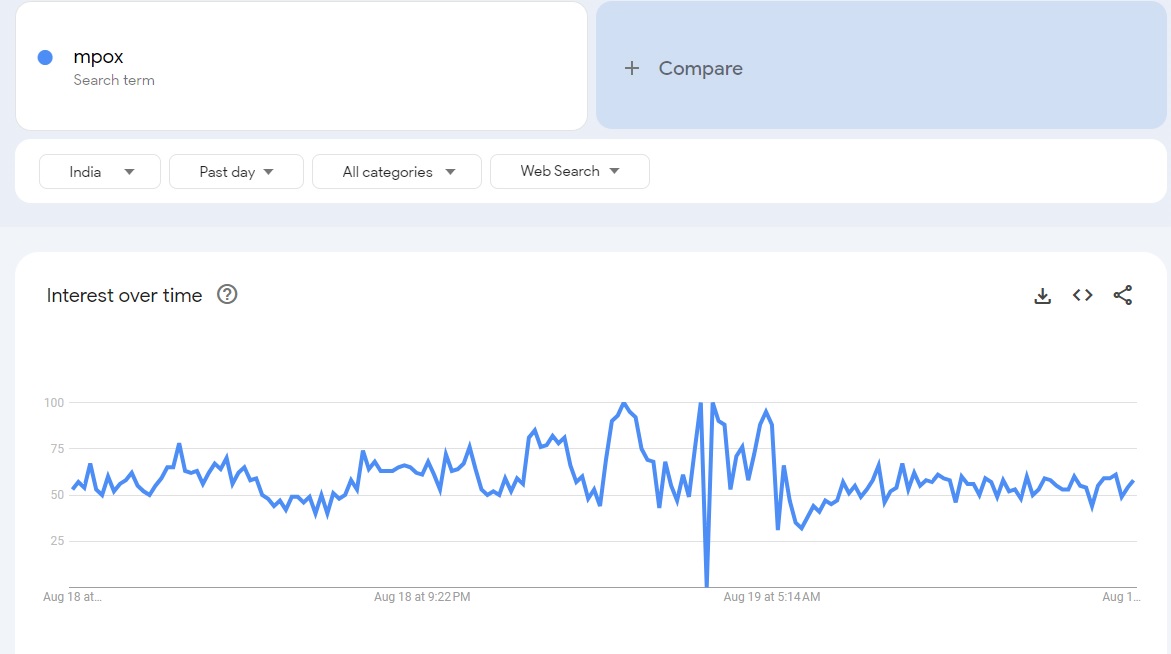The width and height of the screenshot is (1171, 654).
Task: Click the share chart icon
Action: tap(1122, 295)
